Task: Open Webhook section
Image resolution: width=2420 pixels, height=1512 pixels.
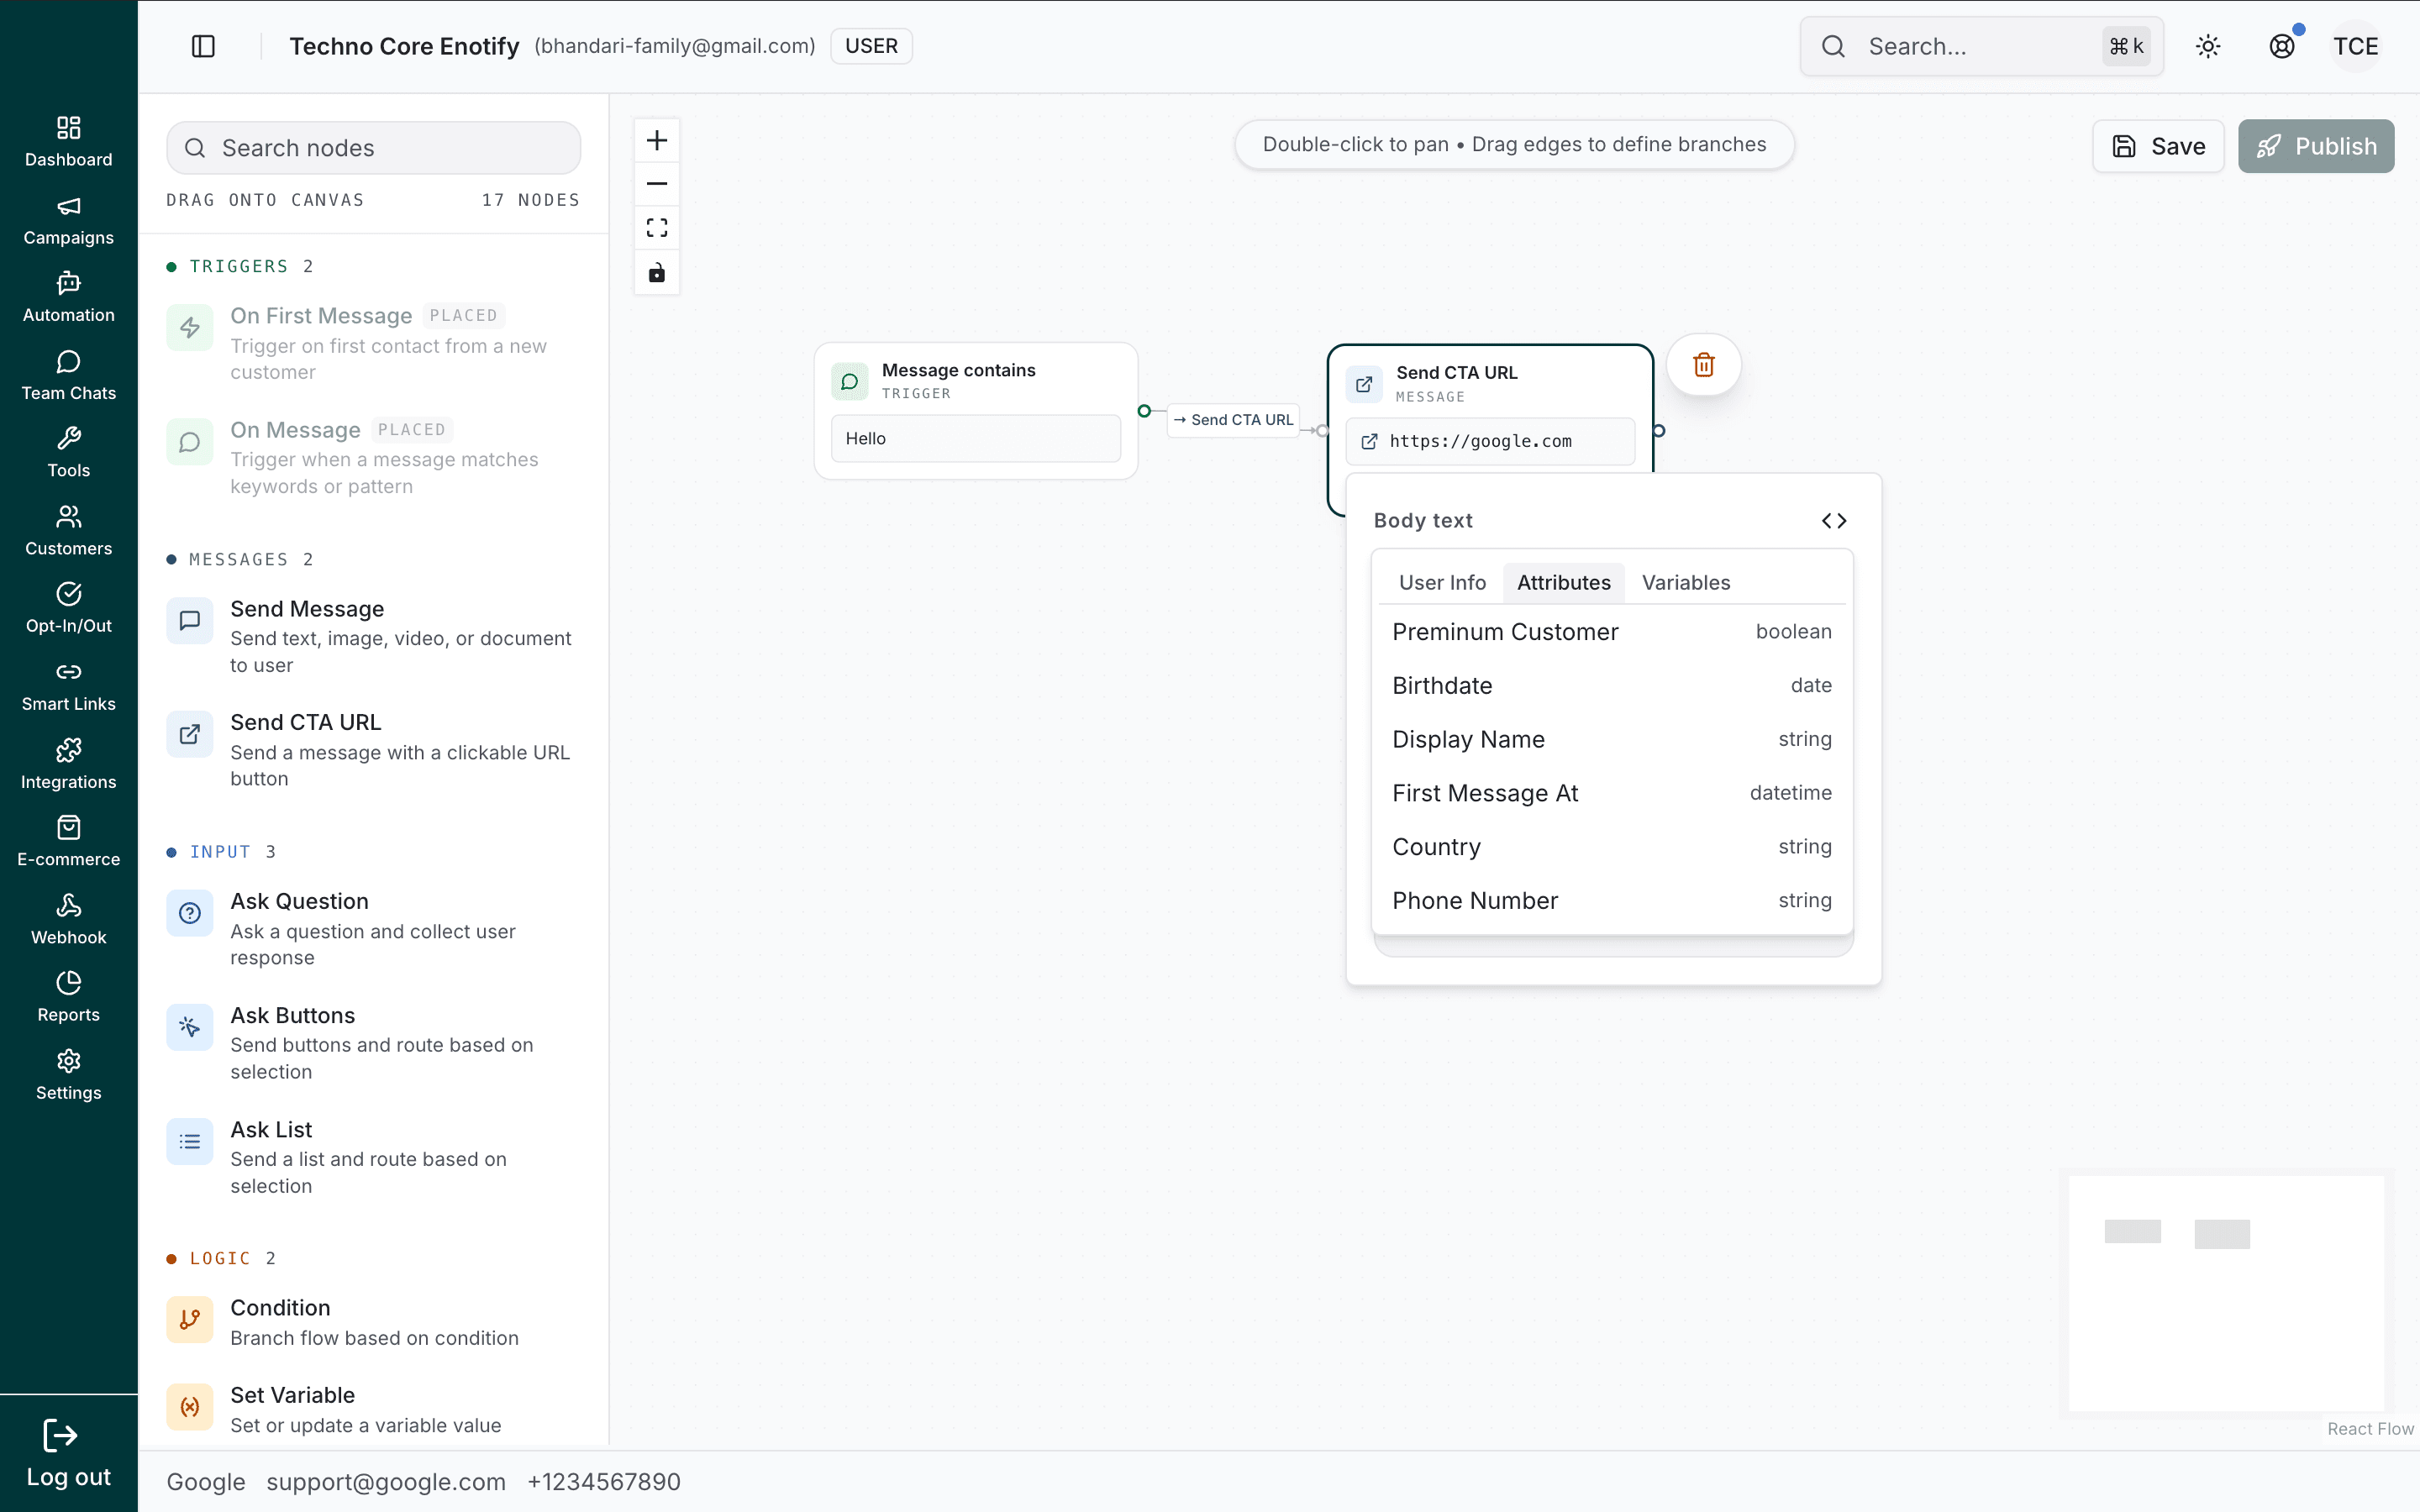Action: pyautogui.click(x=68, y=919)
